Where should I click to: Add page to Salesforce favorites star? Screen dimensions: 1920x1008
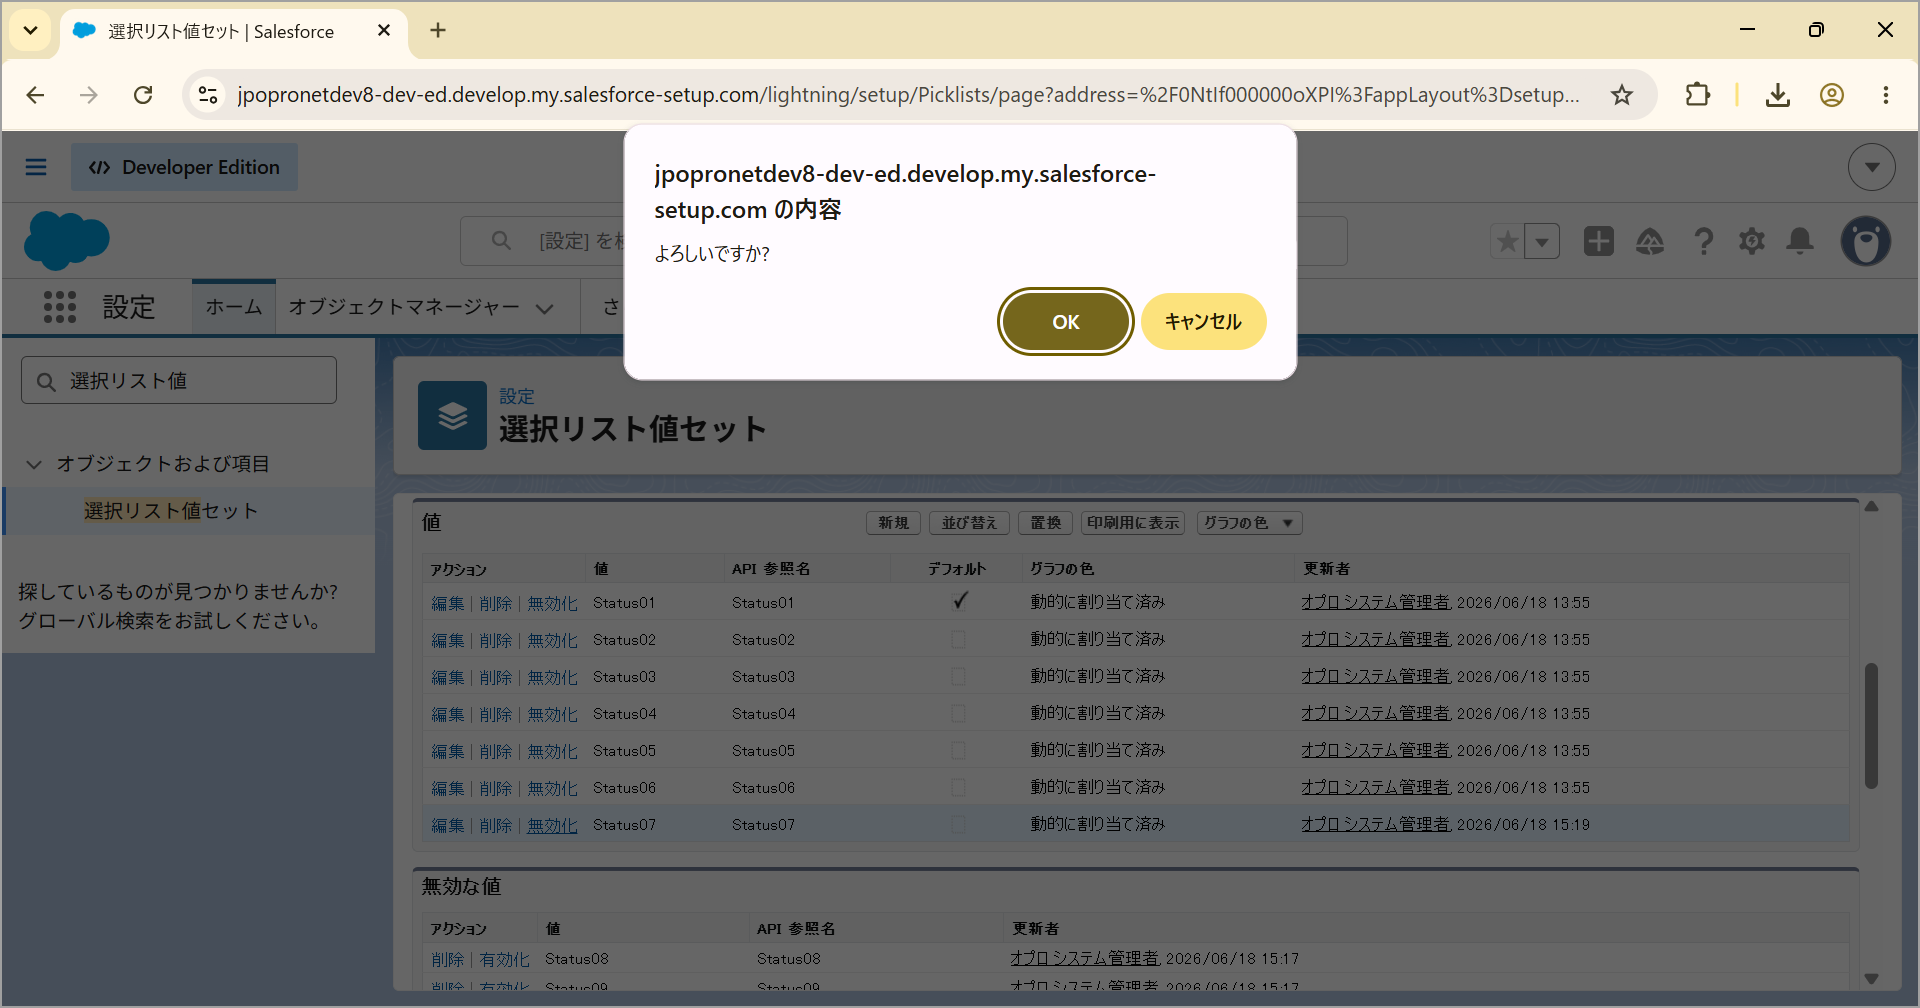(1507, 241)
